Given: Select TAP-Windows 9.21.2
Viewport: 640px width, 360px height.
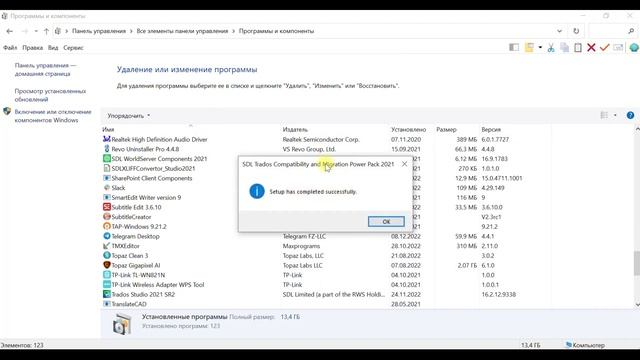Looking at the screenshot, I should tap(139, 227).
